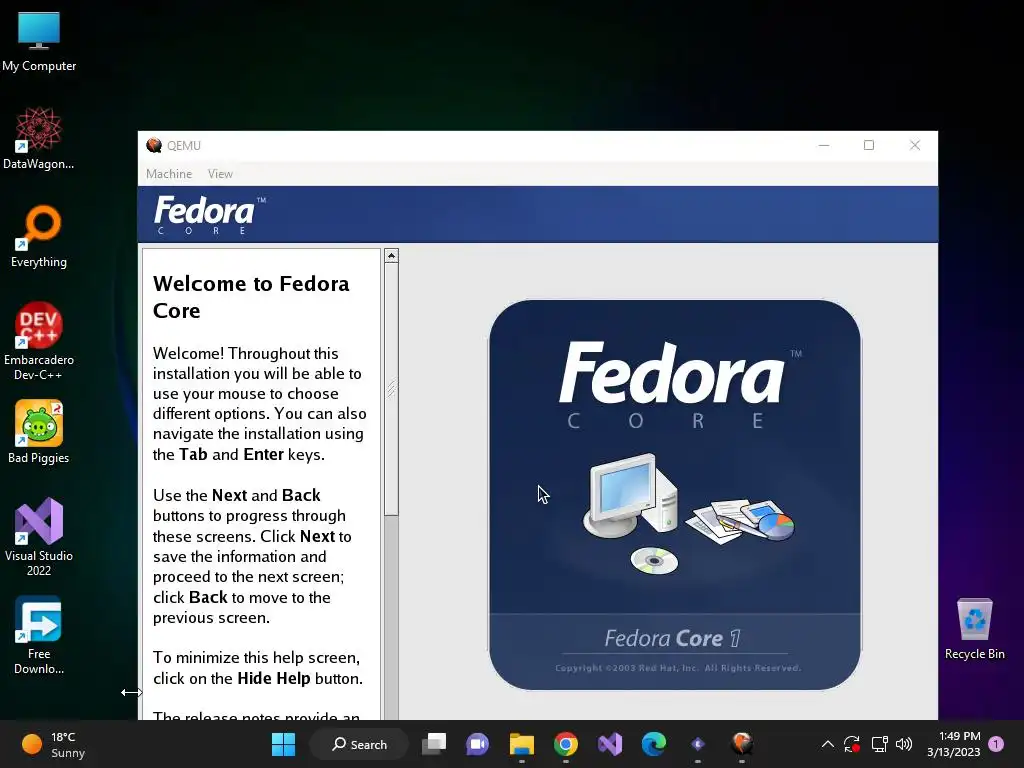The width and height of the screenshot is (1024, 768).
Task: Open Microsoft Edge from the taskbar
Action: pos(654,744)
